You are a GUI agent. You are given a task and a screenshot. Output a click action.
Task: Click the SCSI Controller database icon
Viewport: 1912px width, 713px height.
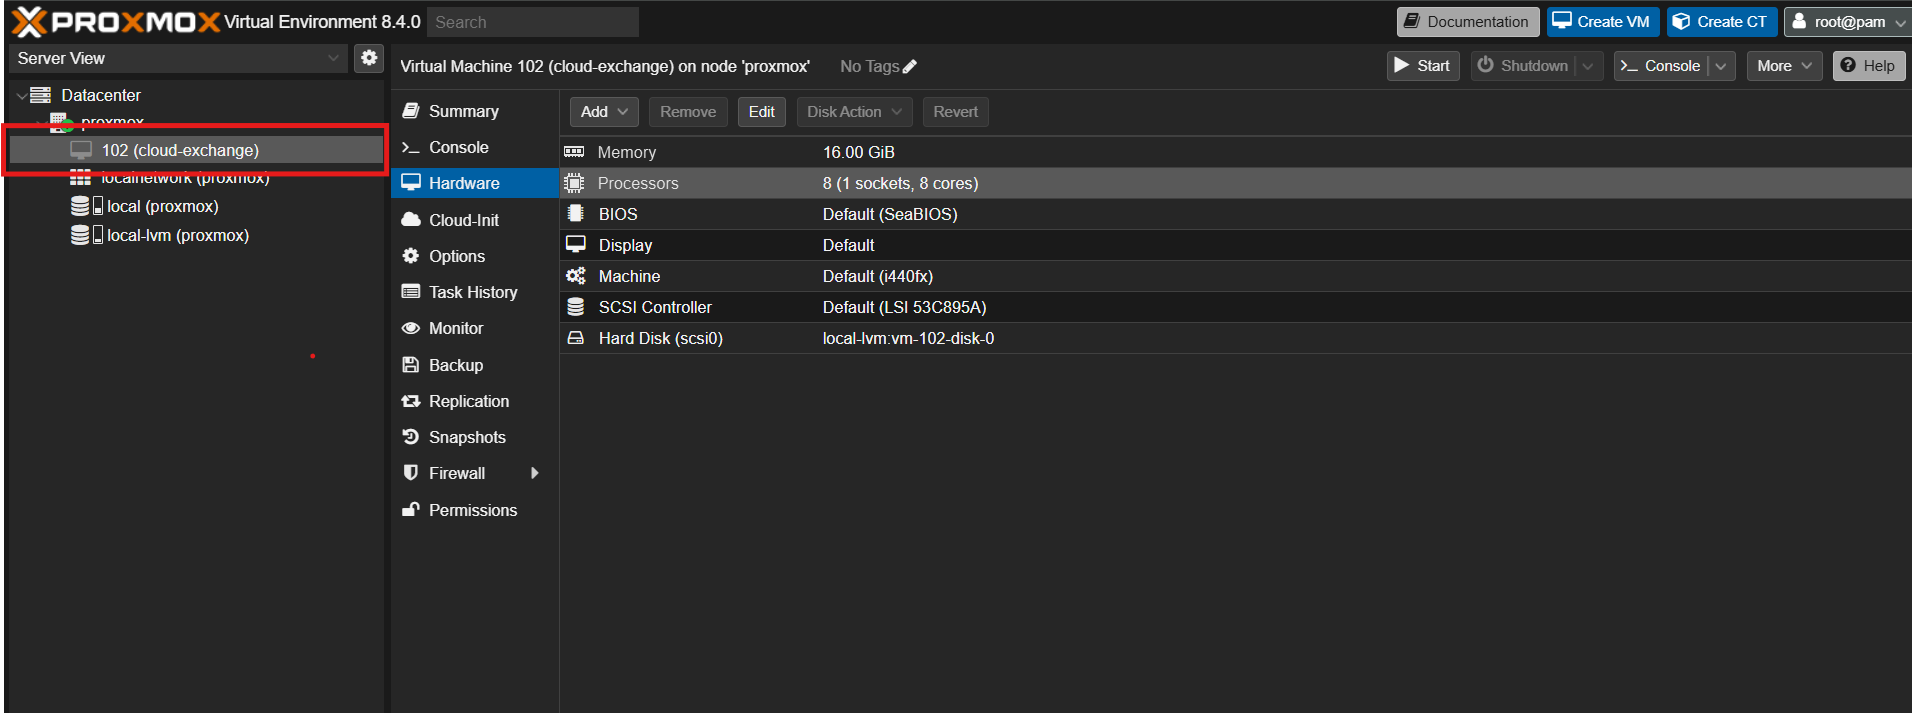(x=575, y=307)
